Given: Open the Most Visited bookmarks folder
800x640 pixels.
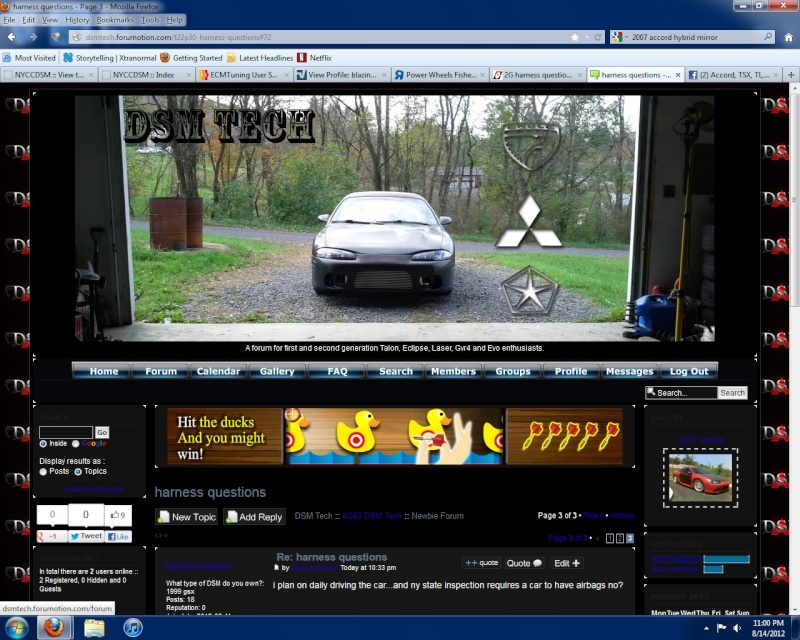Looking at the screenshot, I should (29, 58).
